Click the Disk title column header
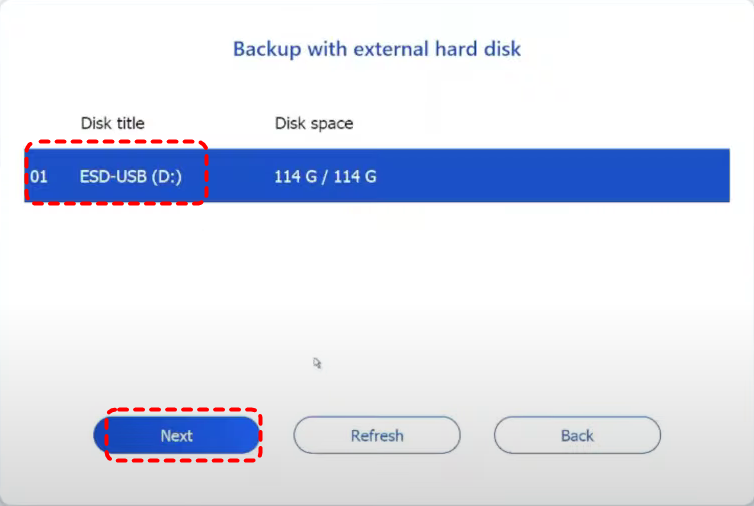The height and width of the screenshot is (506, 754). (112, 124)
